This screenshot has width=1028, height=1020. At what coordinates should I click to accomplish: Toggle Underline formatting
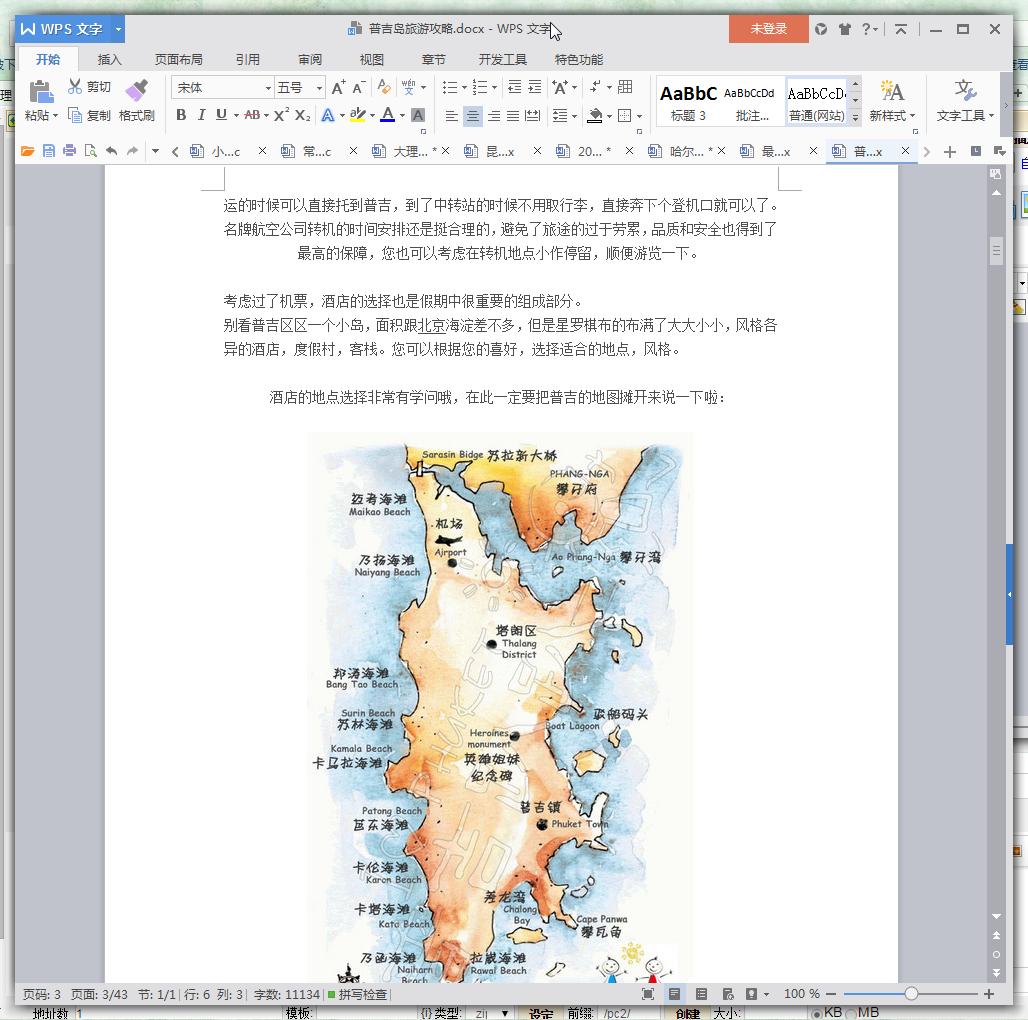tap(222, 115)
